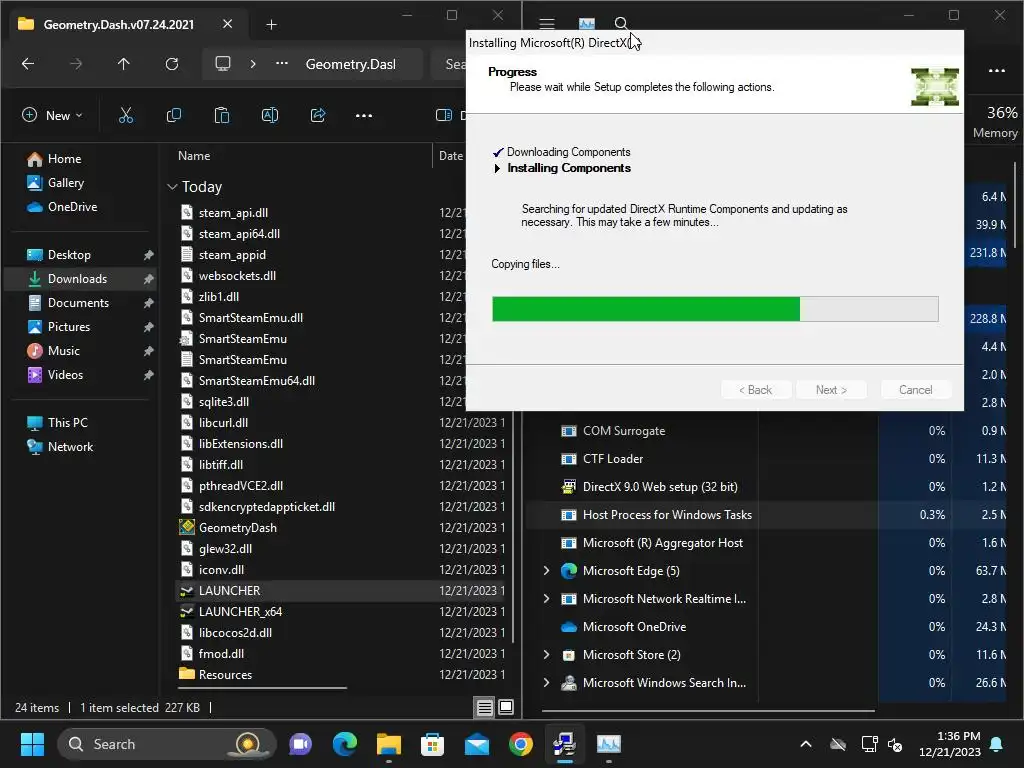Click the Next button in DirectX installer
Image resolution: width=1024 pixels, height=768 pixels.
[831, 390]
